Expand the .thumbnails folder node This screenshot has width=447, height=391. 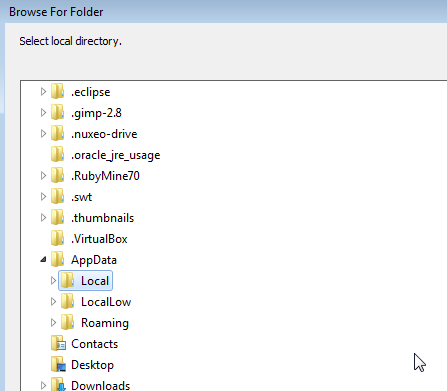43,217
